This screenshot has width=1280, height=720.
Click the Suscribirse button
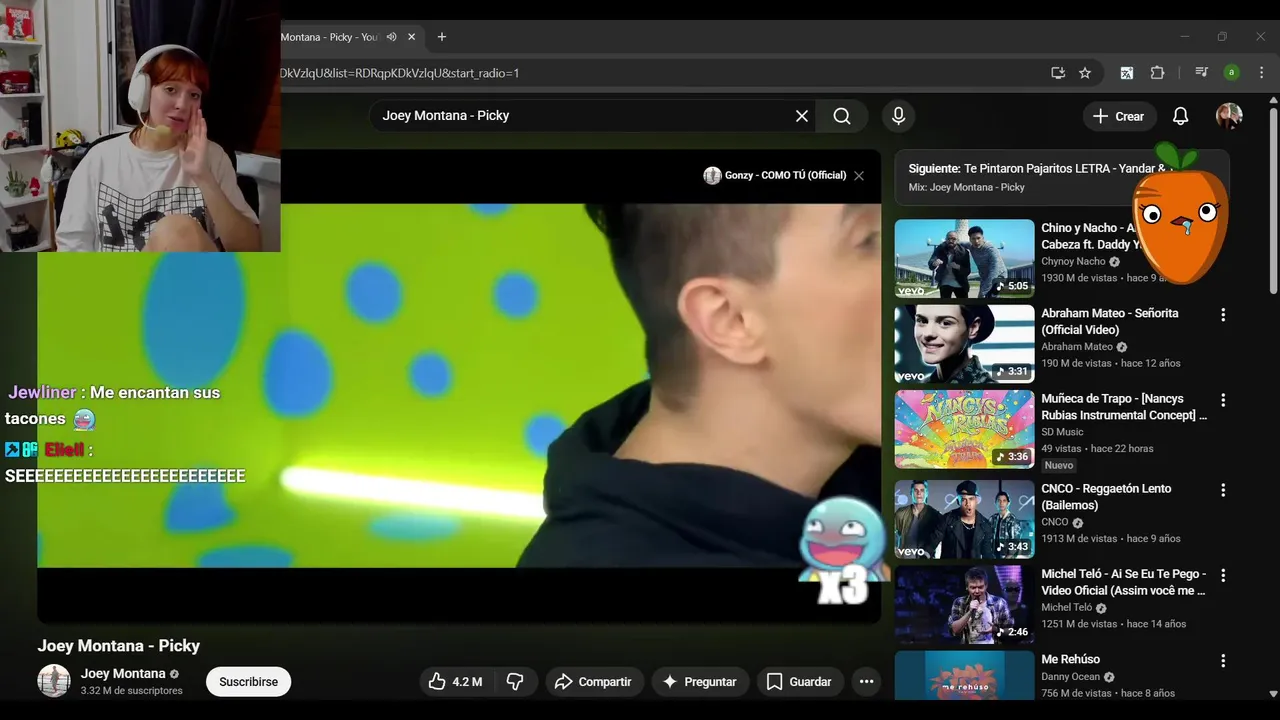point(248,682)
